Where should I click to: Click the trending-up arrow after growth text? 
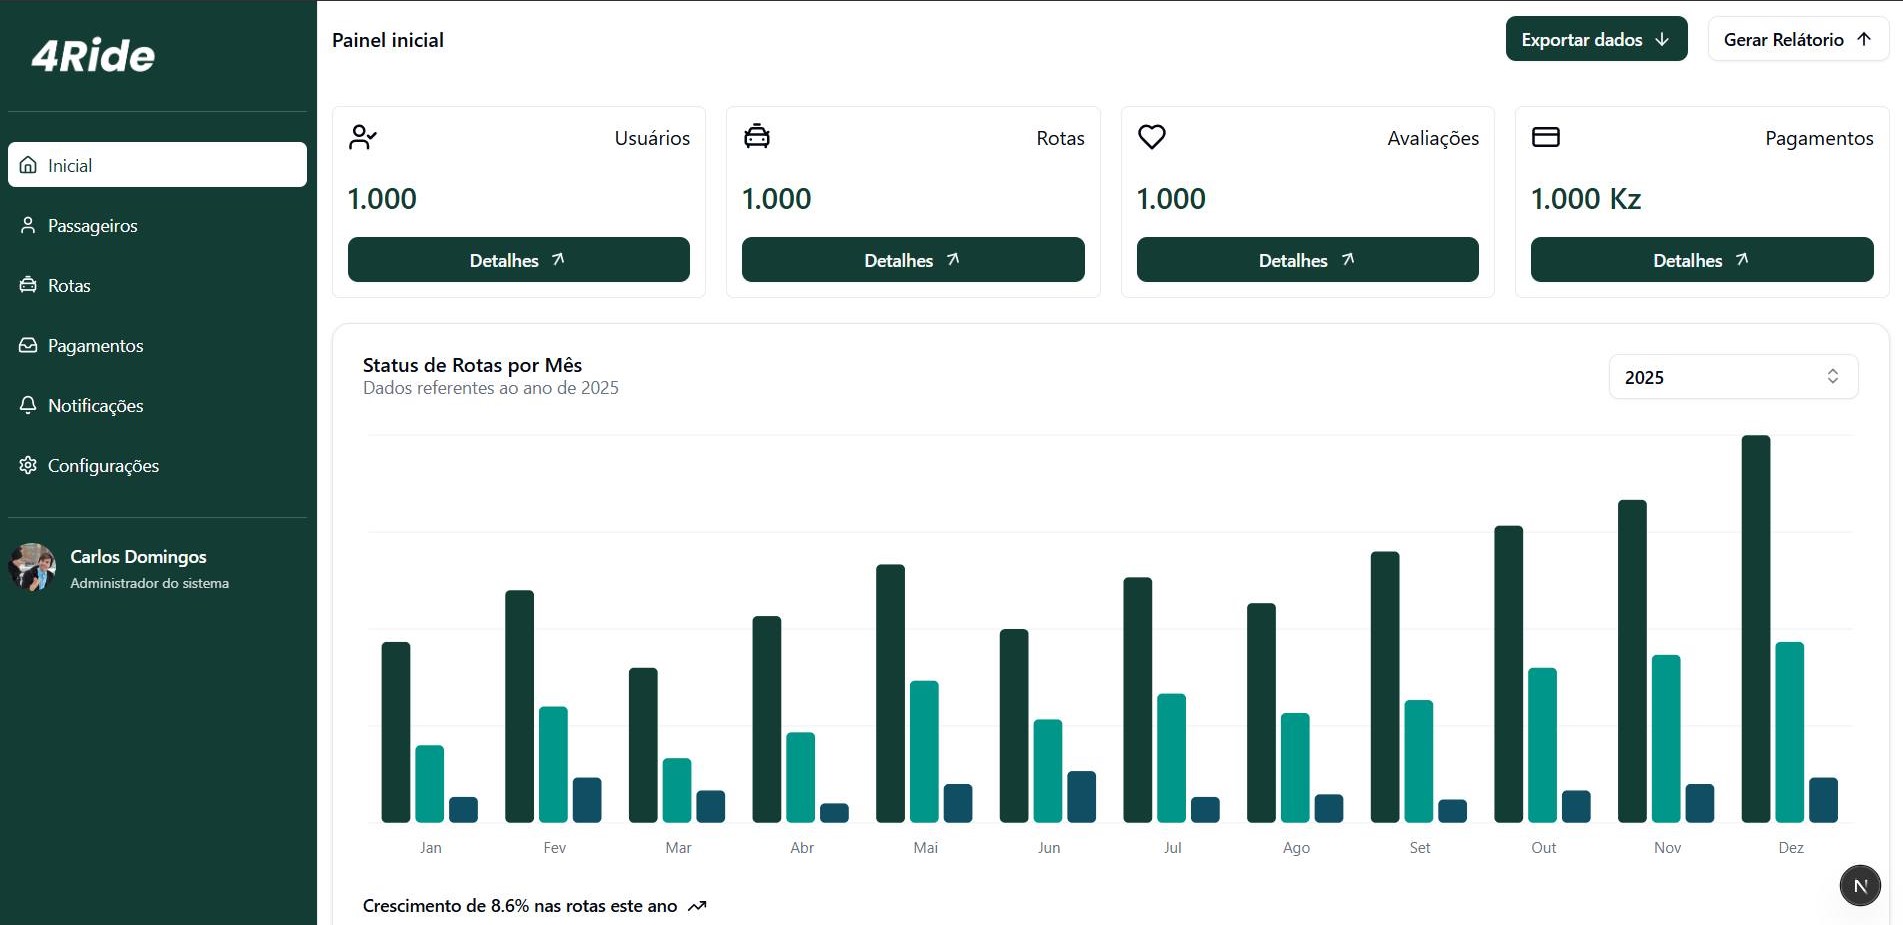(x=697, y=906)
